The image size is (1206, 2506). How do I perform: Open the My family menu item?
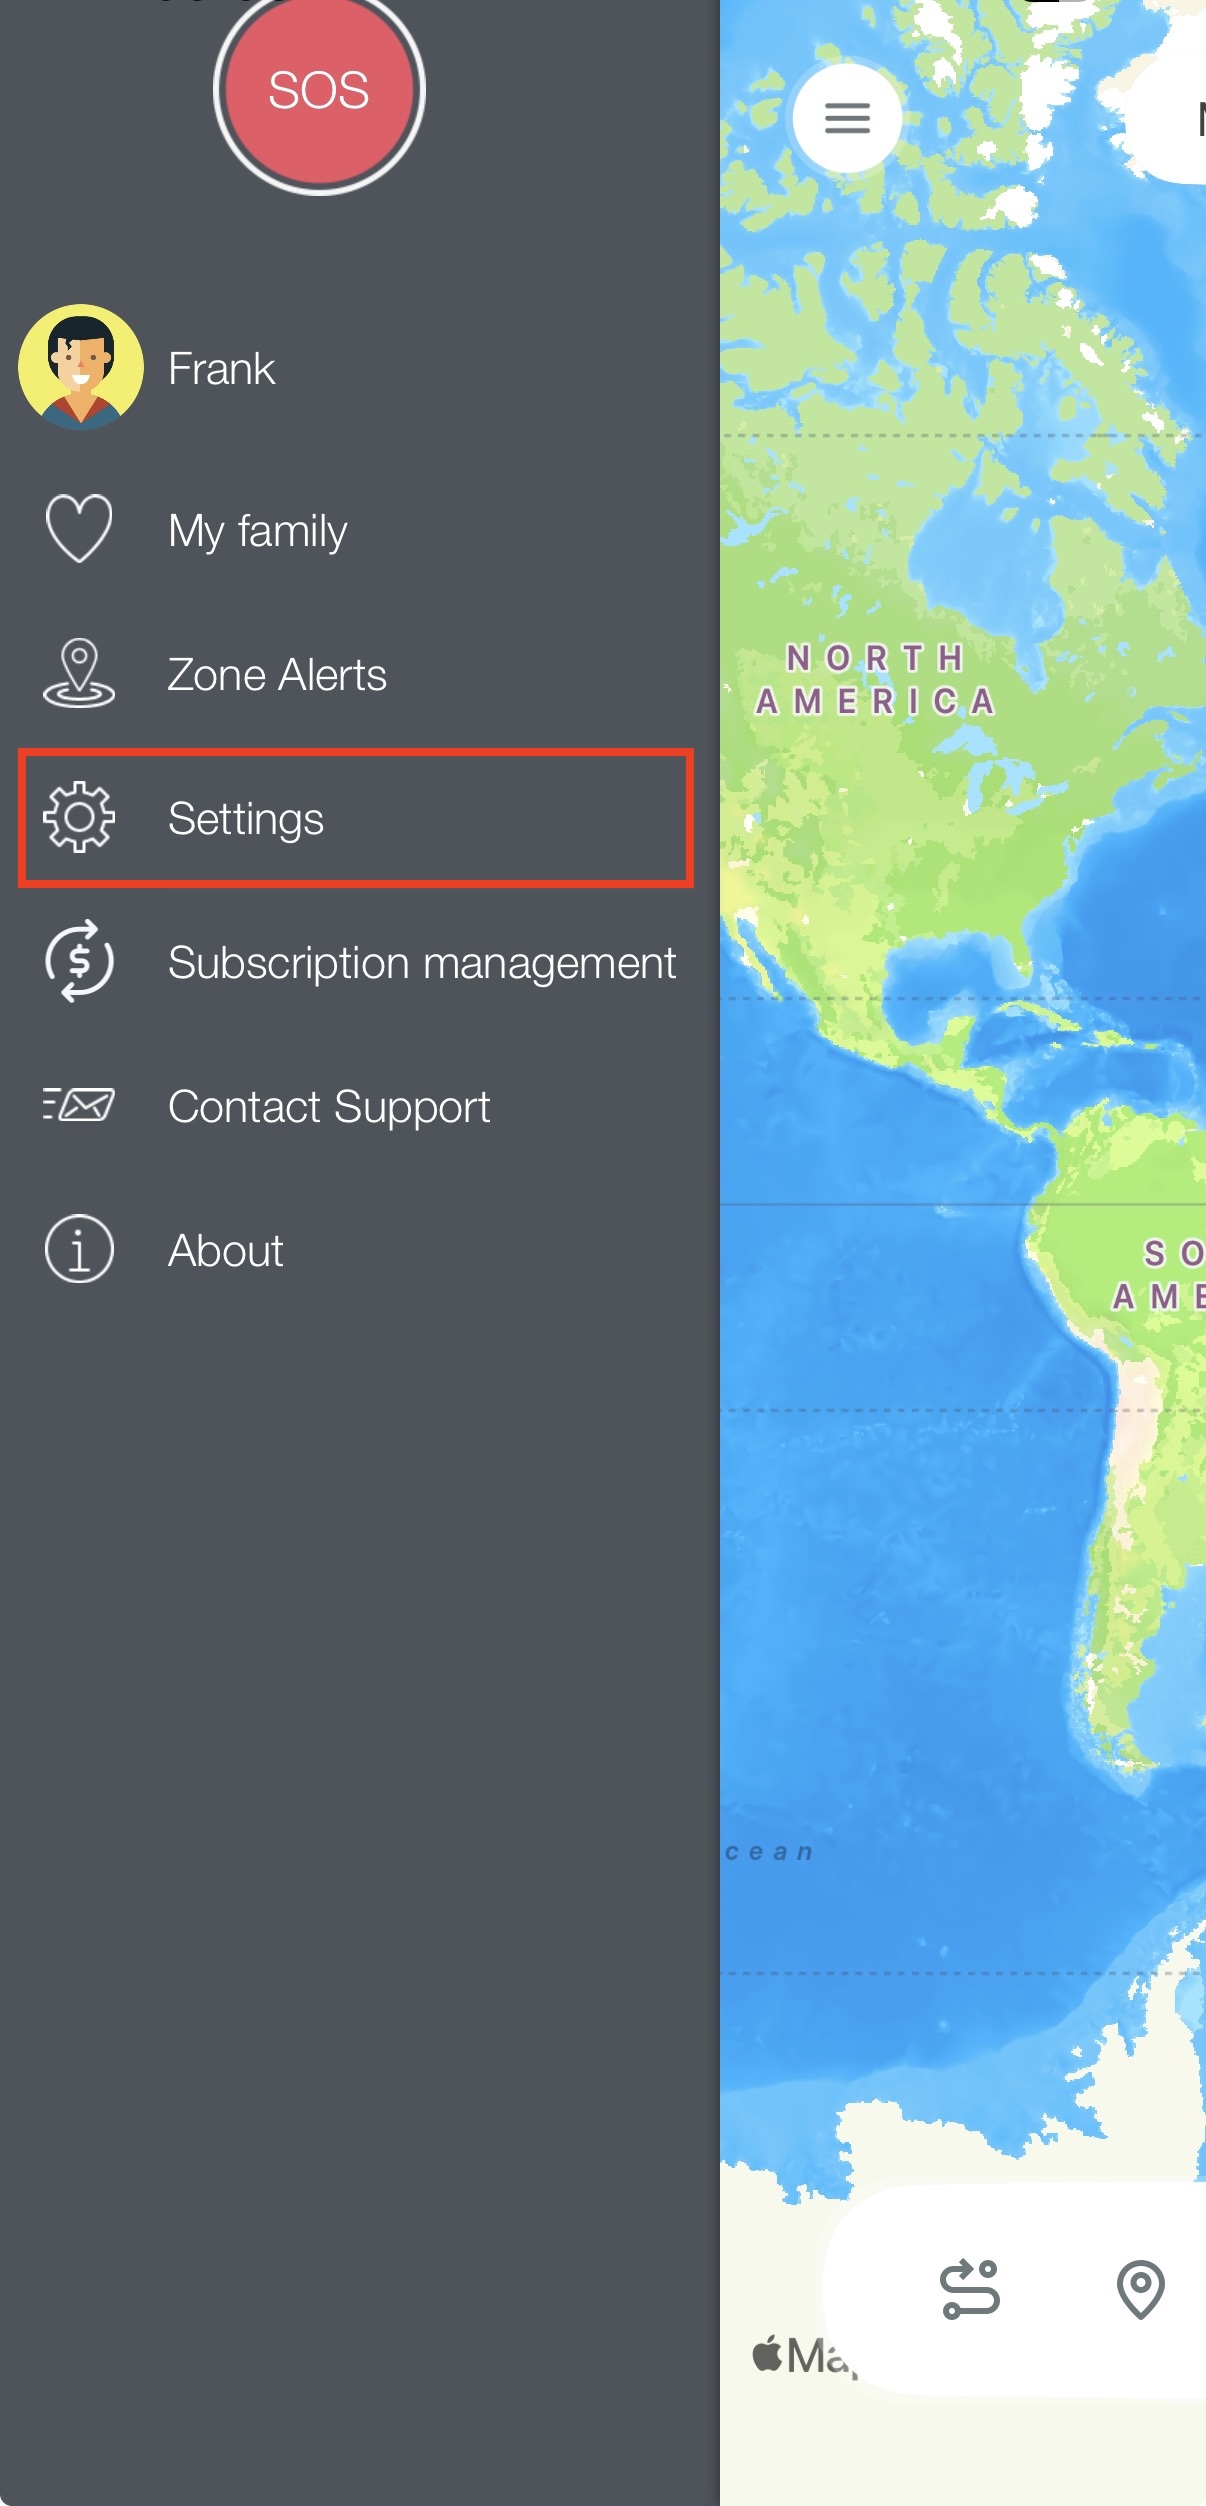click(x=258, y=531)
